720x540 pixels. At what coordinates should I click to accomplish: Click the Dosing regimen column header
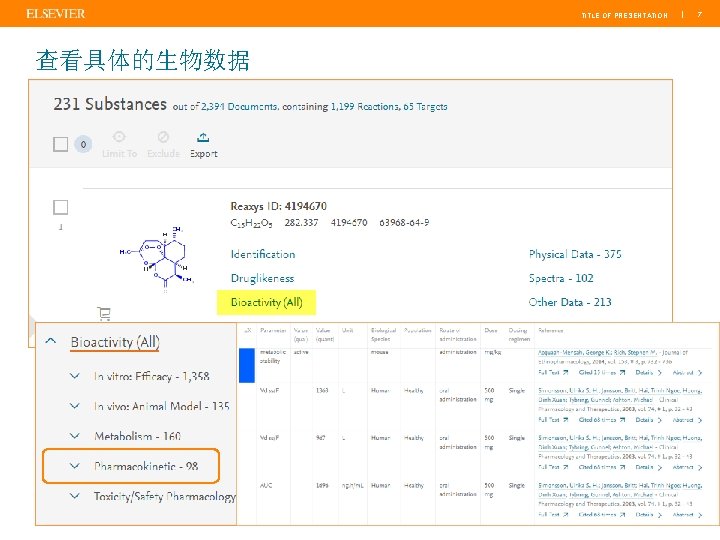(519, 334)
